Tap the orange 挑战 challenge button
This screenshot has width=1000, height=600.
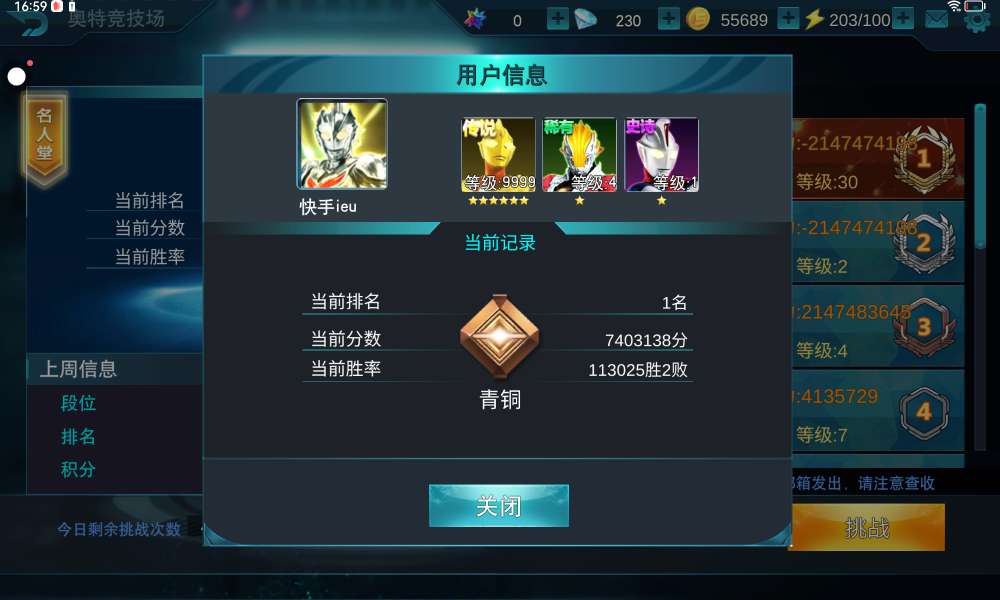868,527
